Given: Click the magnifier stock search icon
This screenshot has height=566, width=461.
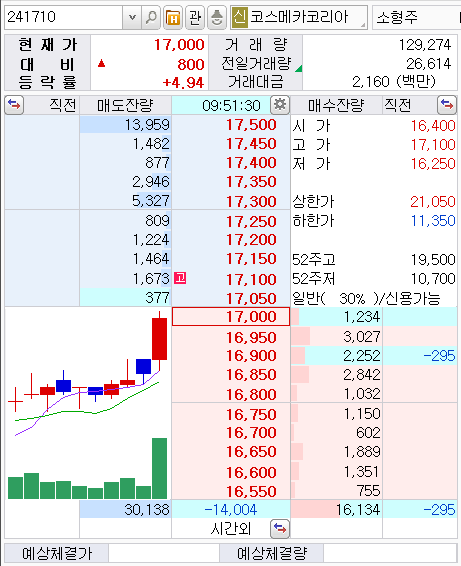Looking at the screenshot, I should [x=151, y=17].
